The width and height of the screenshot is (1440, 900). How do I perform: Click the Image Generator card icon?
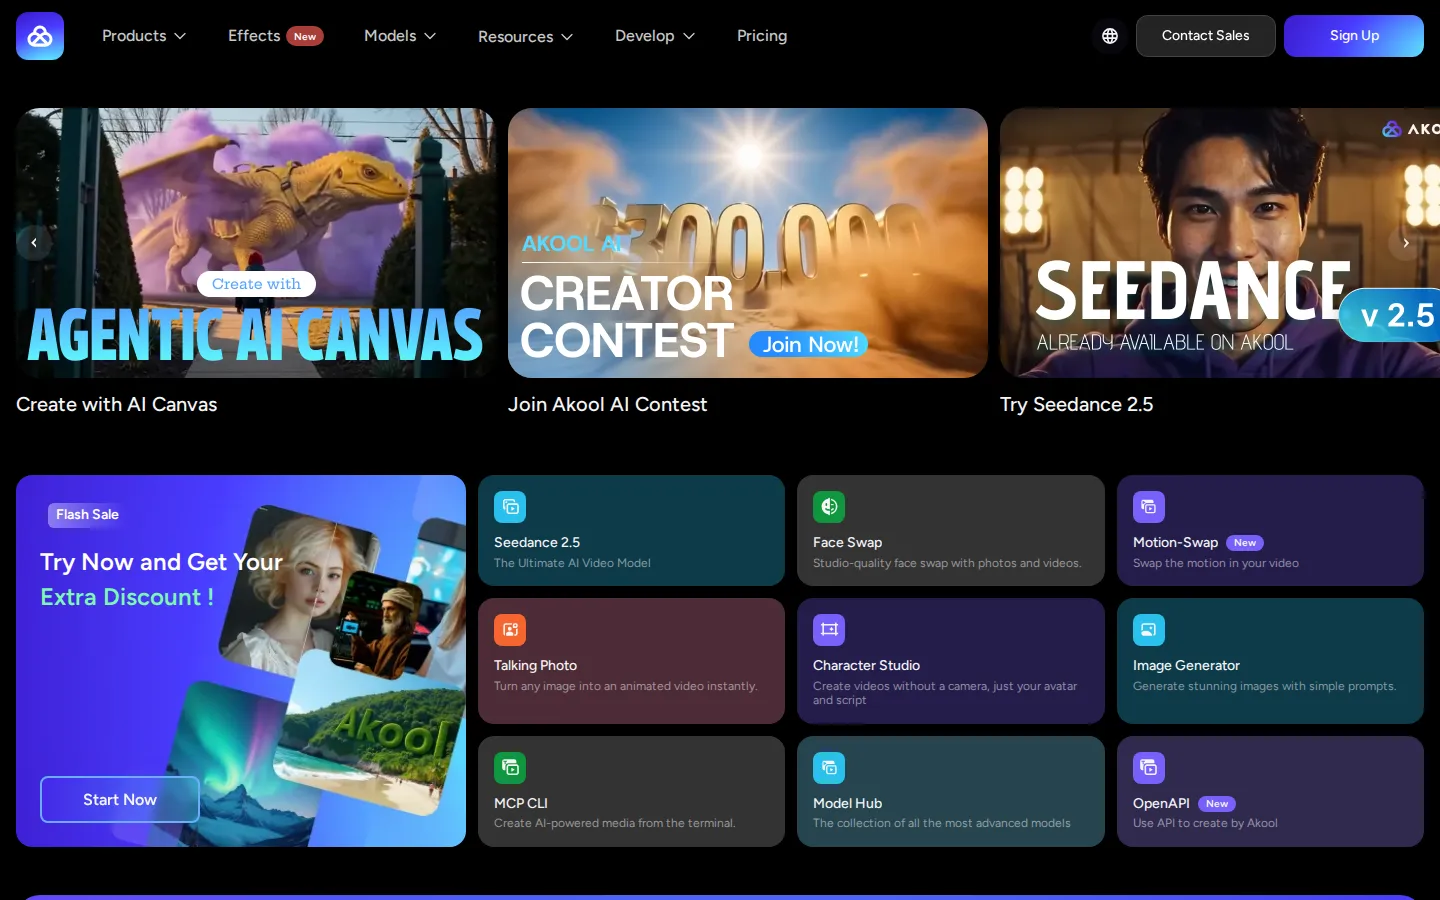coord(1149,630)
